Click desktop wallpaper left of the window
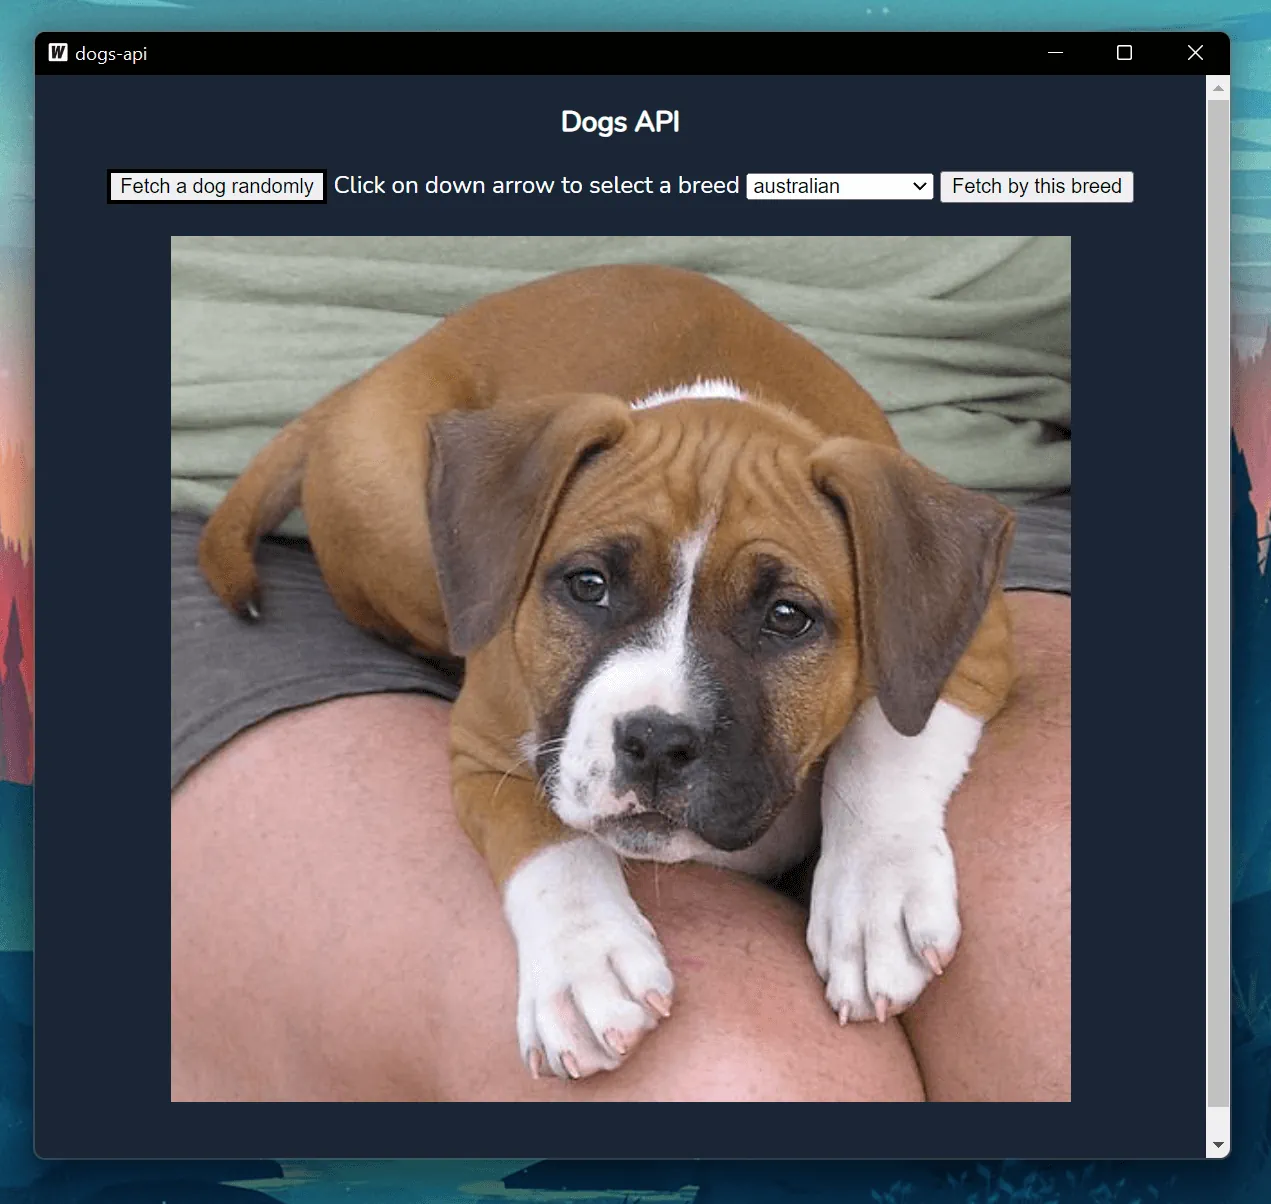Screen dimensions: 1271x1204 click(16, 600)
